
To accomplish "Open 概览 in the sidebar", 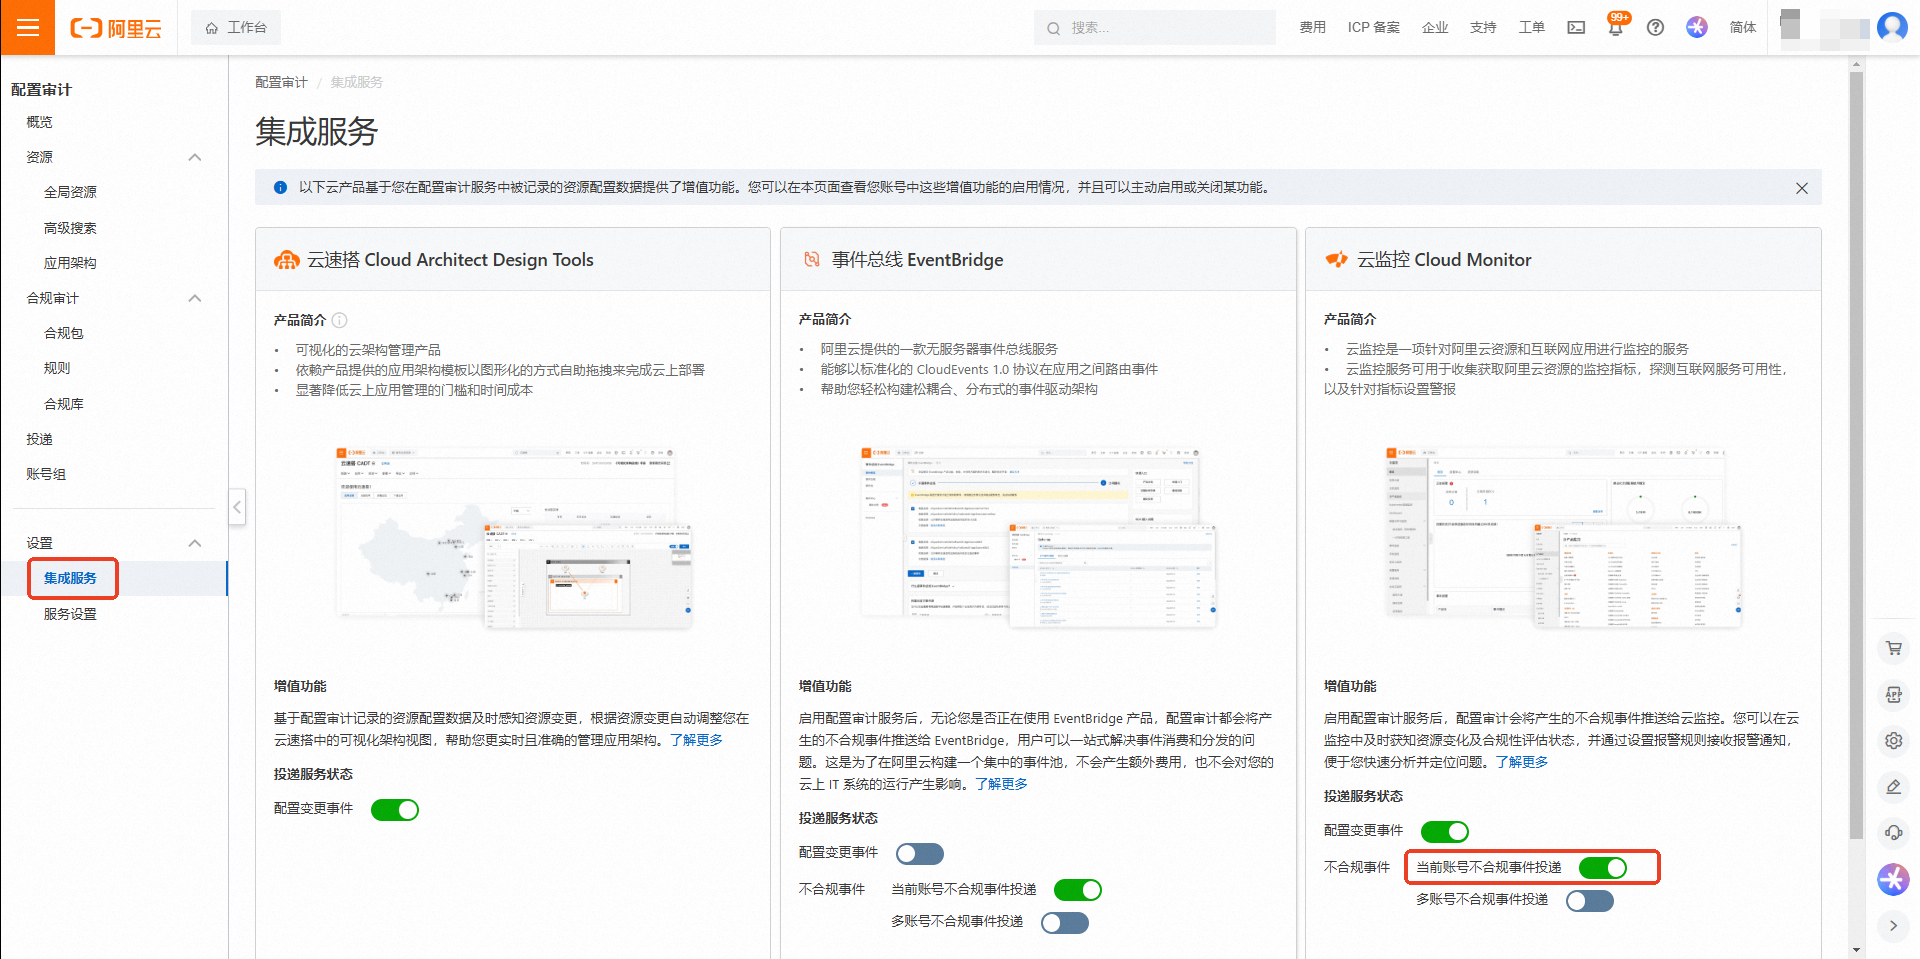I will tap(40, 122).
